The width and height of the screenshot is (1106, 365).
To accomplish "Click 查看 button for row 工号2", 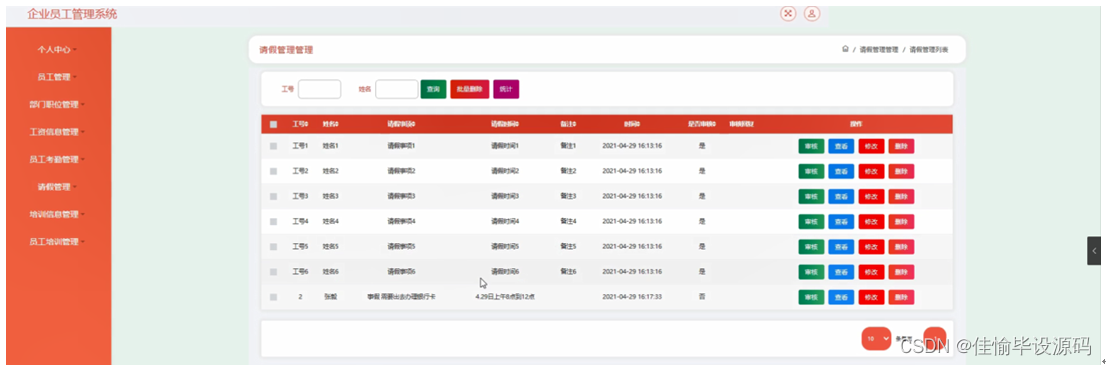I will pos(841,171).
